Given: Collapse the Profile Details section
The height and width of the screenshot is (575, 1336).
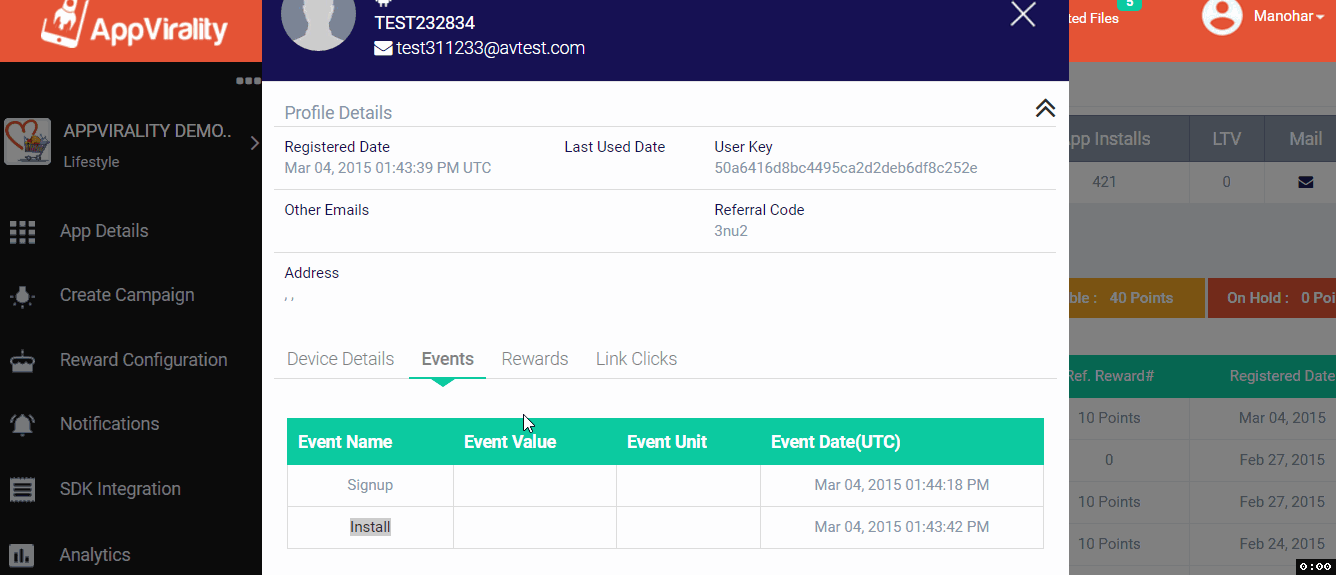Looking at the screenshot, I should tap(1045, 108).
